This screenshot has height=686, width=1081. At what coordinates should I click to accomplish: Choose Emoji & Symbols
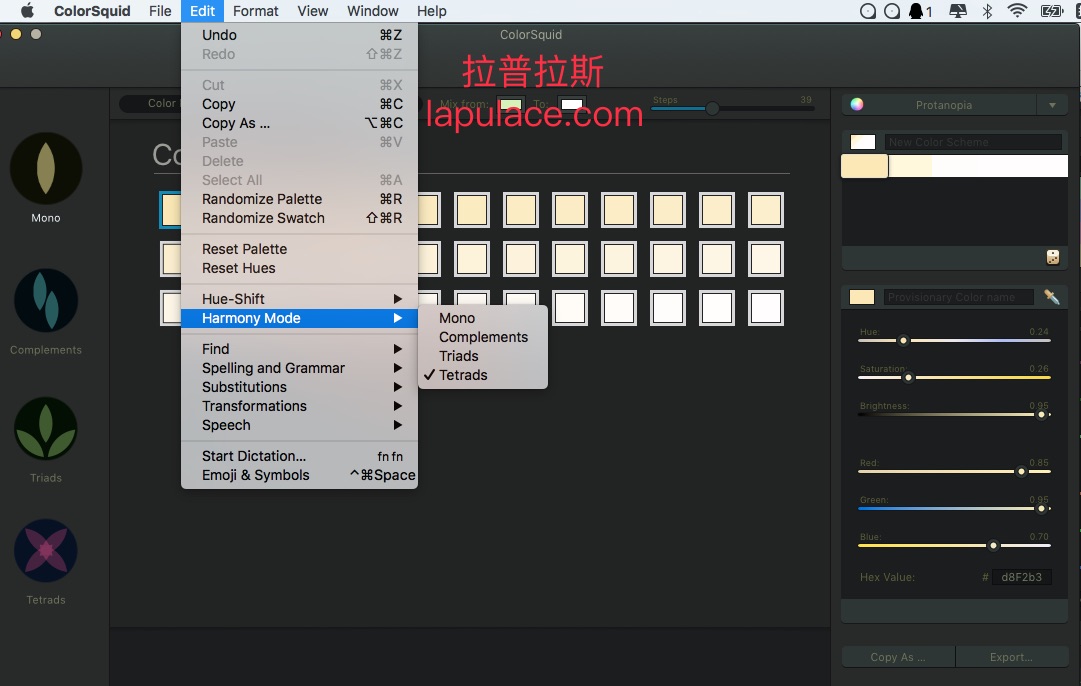click(299, 475)
